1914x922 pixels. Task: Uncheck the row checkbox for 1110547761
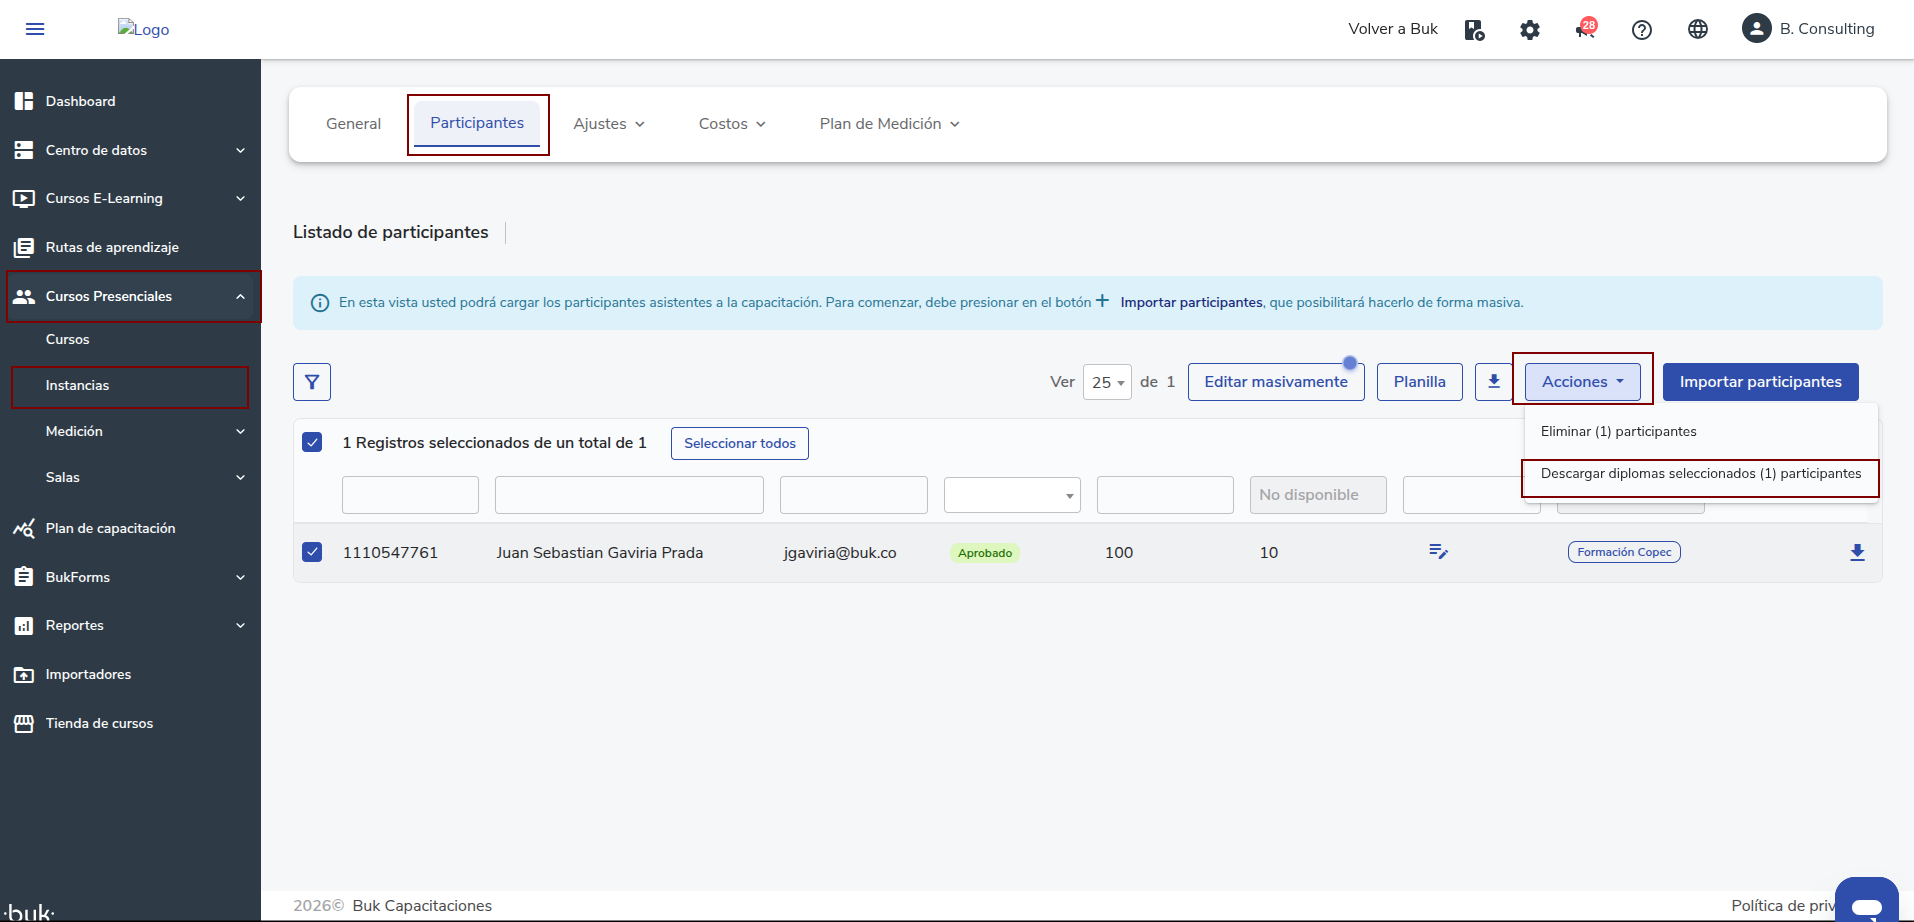point(312,552)
